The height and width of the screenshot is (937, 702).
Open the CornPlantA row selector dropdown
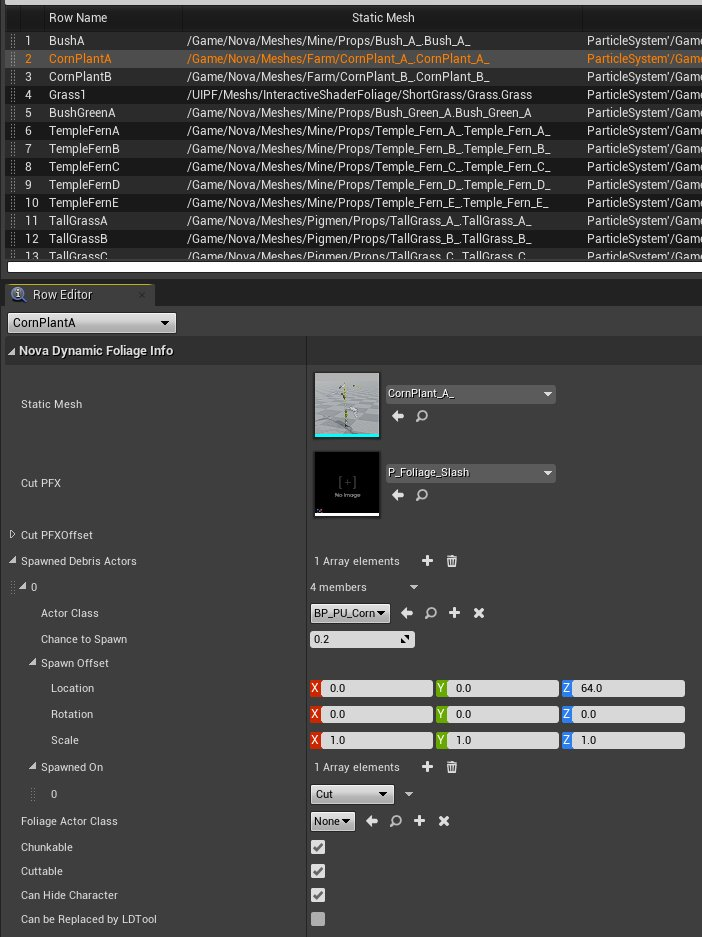coord(92,323)
